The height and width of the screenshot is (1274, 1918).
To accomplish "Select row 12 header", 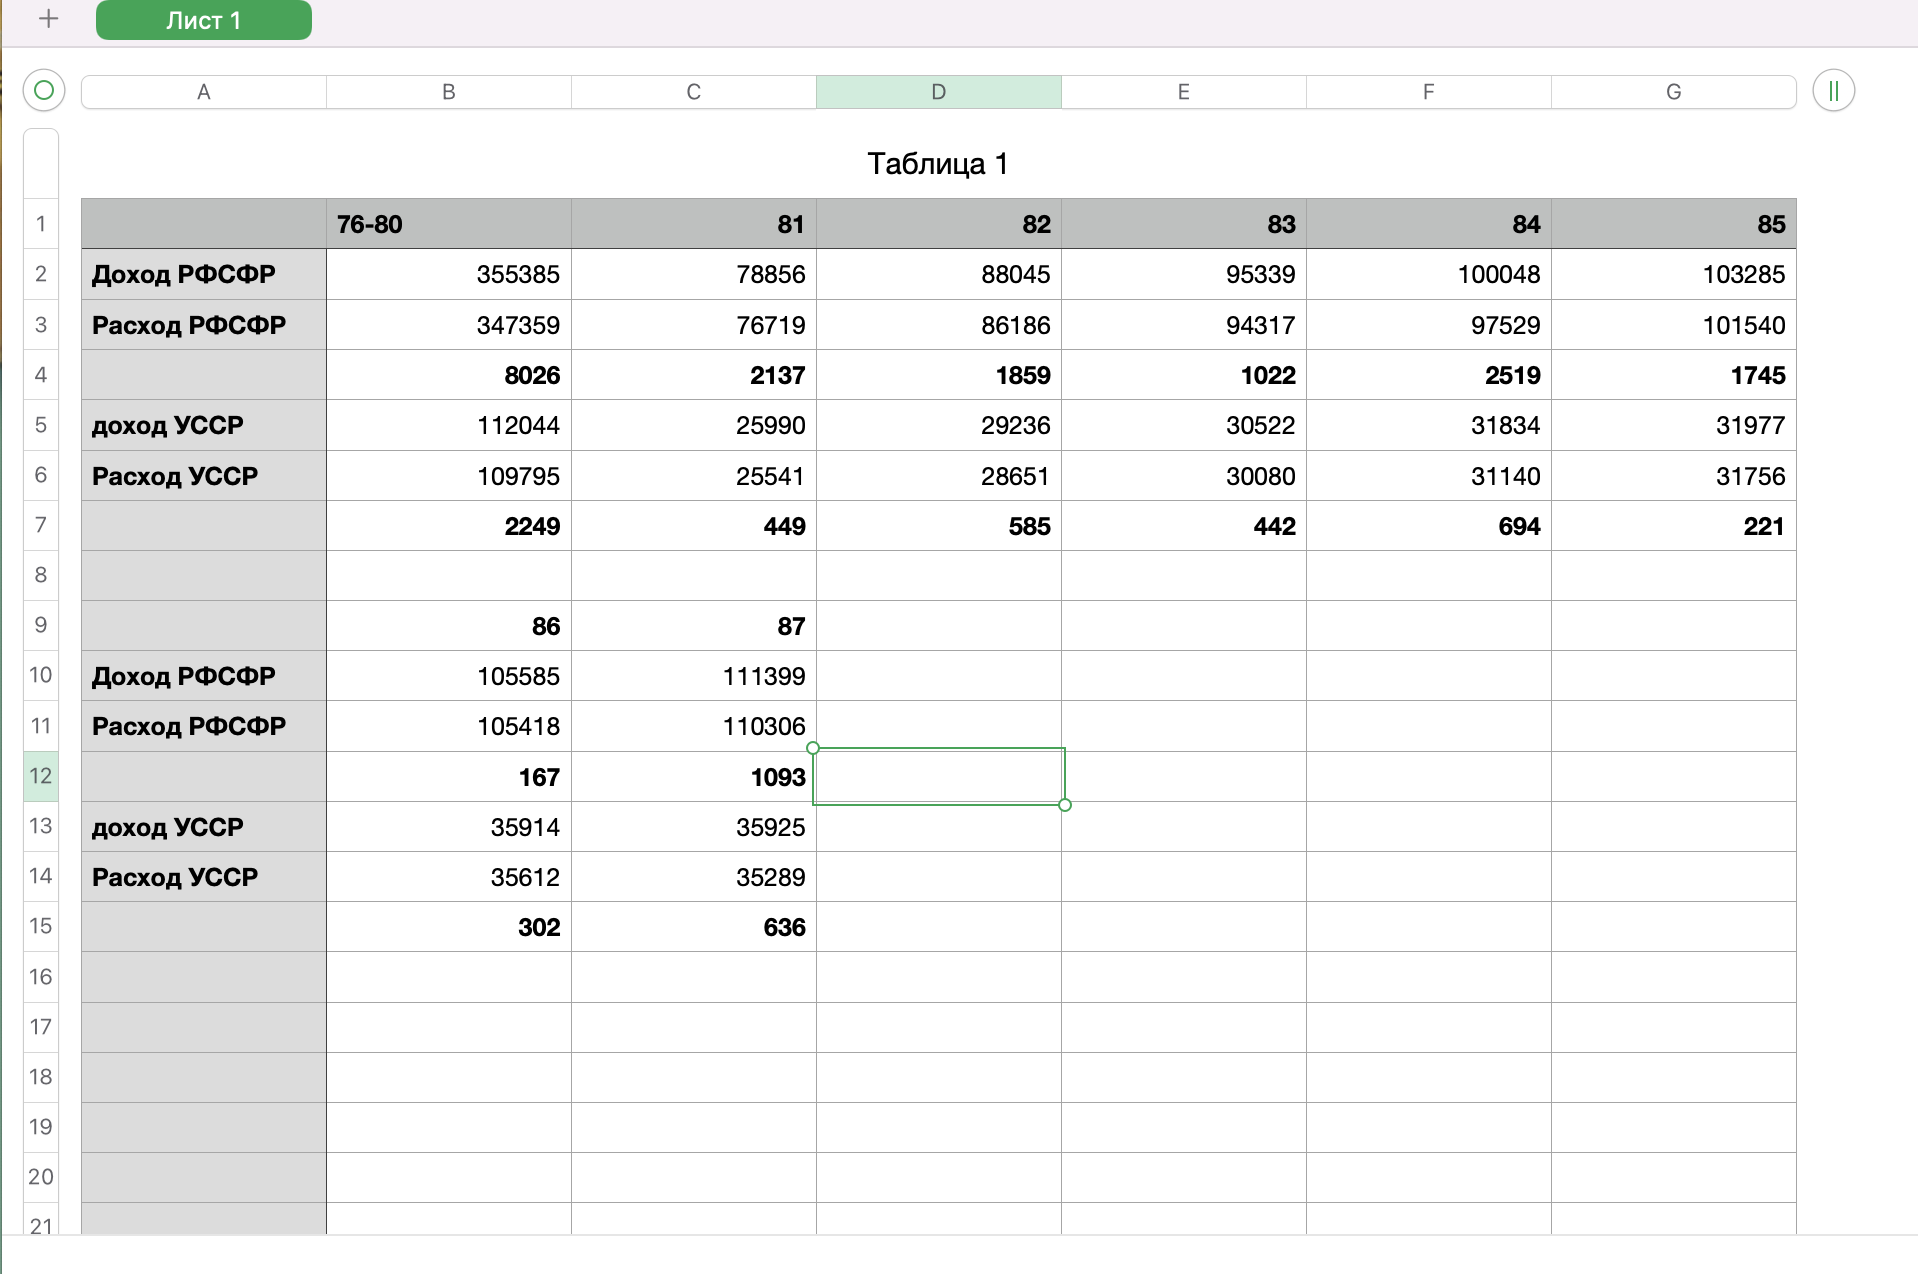I will [x=41, y=776].
